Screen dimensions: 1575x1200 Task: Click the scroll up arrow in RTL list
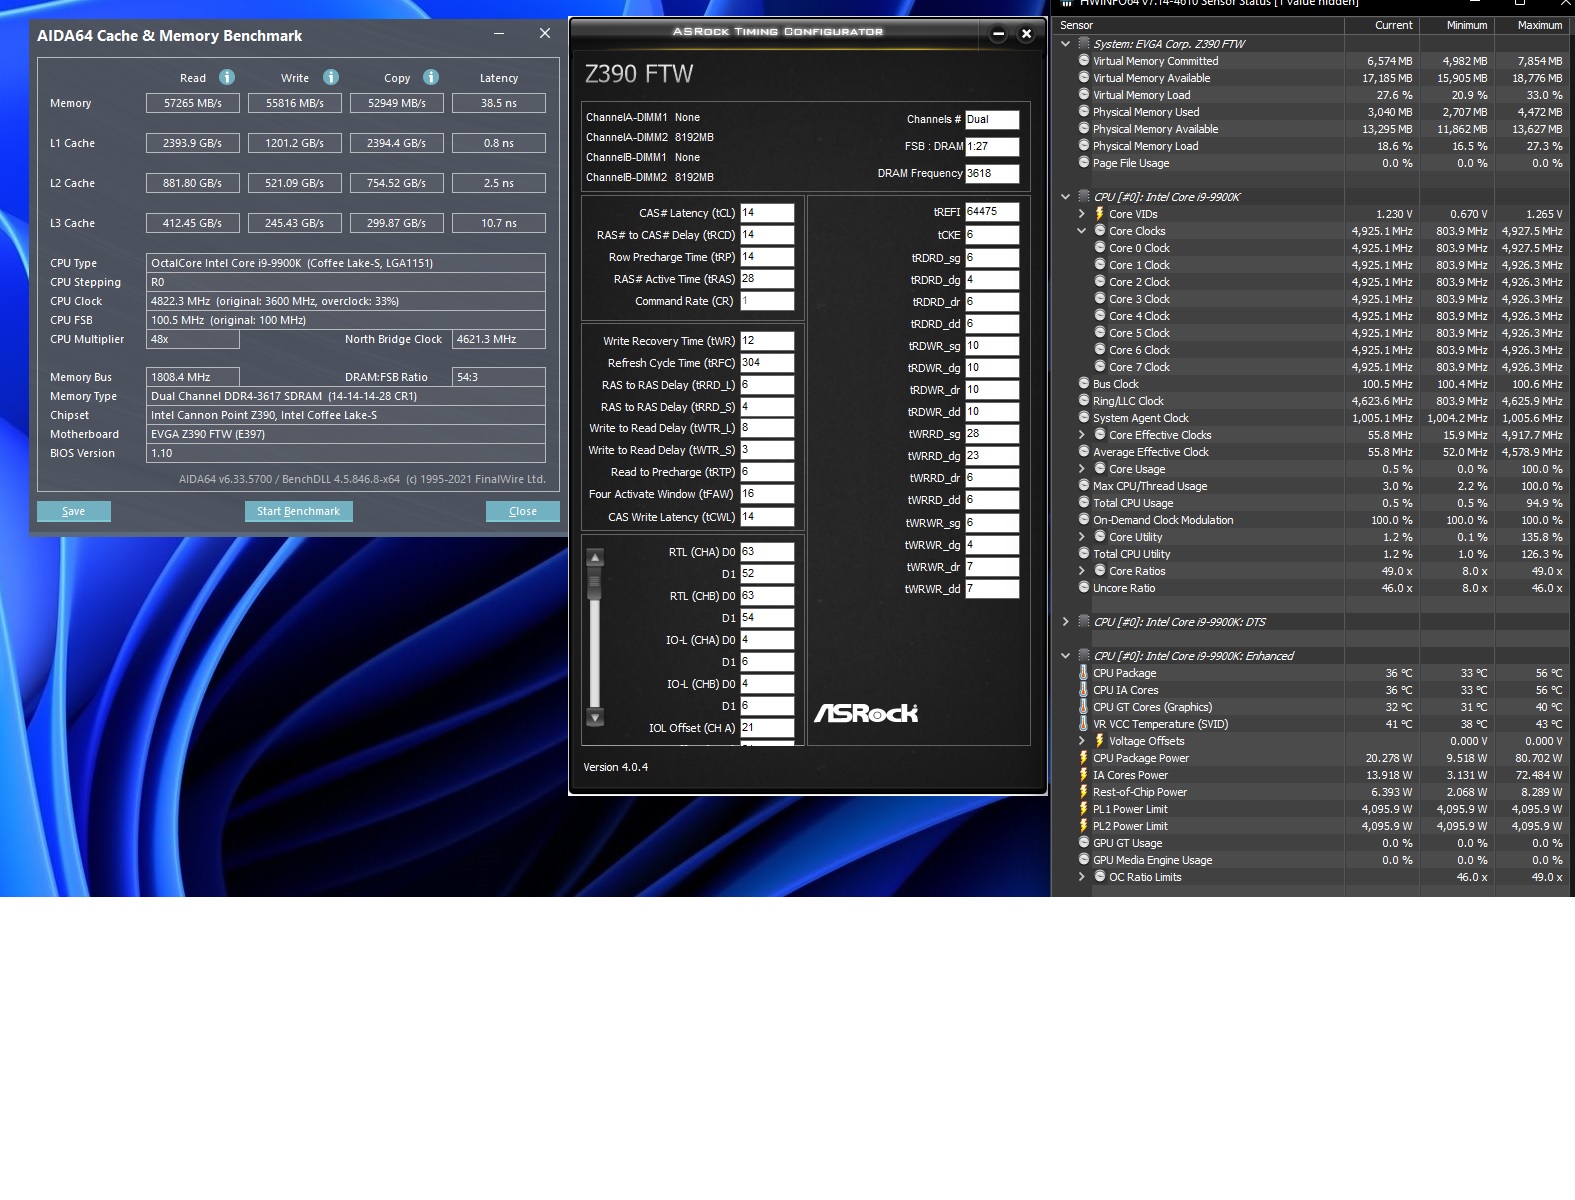coord(595,558)
